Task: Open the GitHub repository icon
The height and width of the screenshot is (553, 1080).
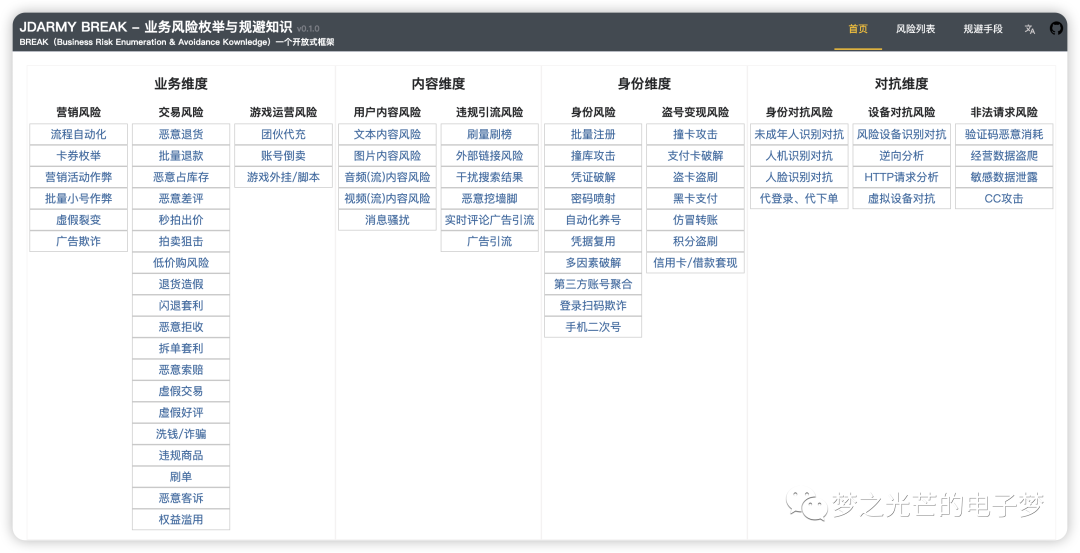Action: tap(1056, 29)
